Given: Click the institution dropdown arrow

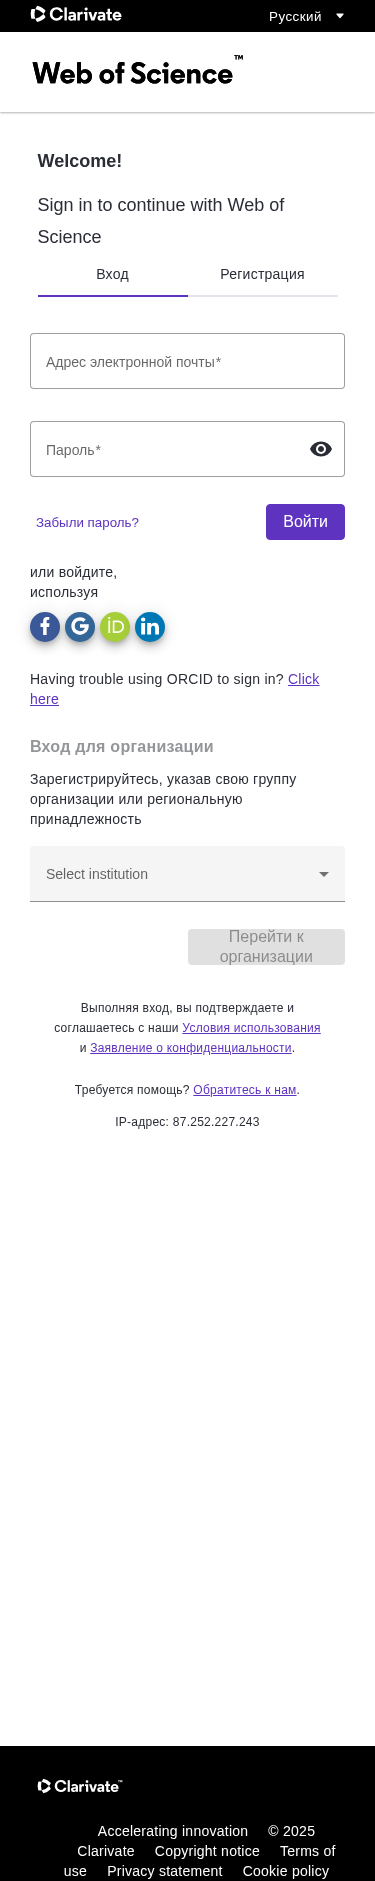Looking at the screenshot, I should click(x=323, y=874).
